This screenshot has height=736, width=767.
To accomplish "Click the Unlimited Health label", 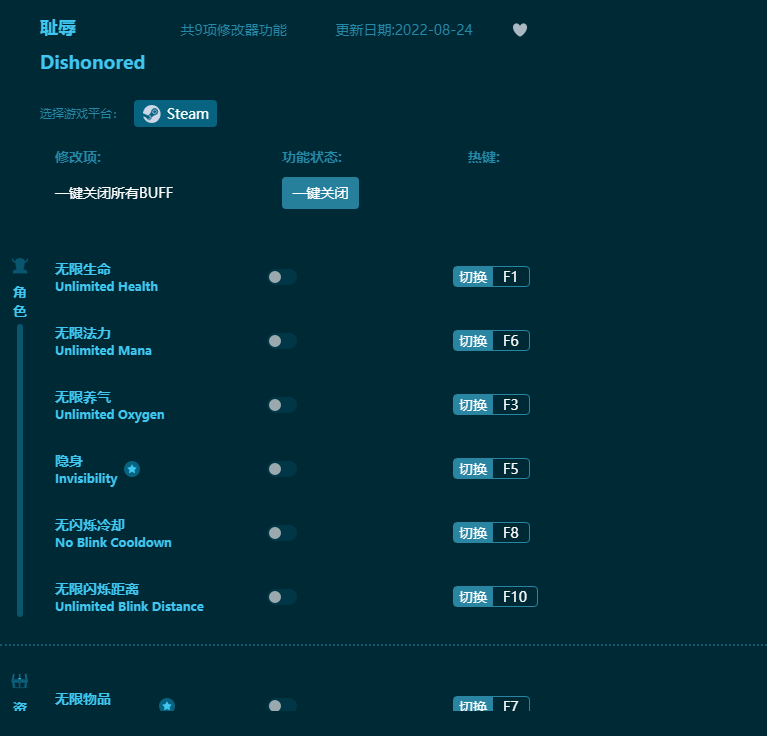I will click(106, 287).
